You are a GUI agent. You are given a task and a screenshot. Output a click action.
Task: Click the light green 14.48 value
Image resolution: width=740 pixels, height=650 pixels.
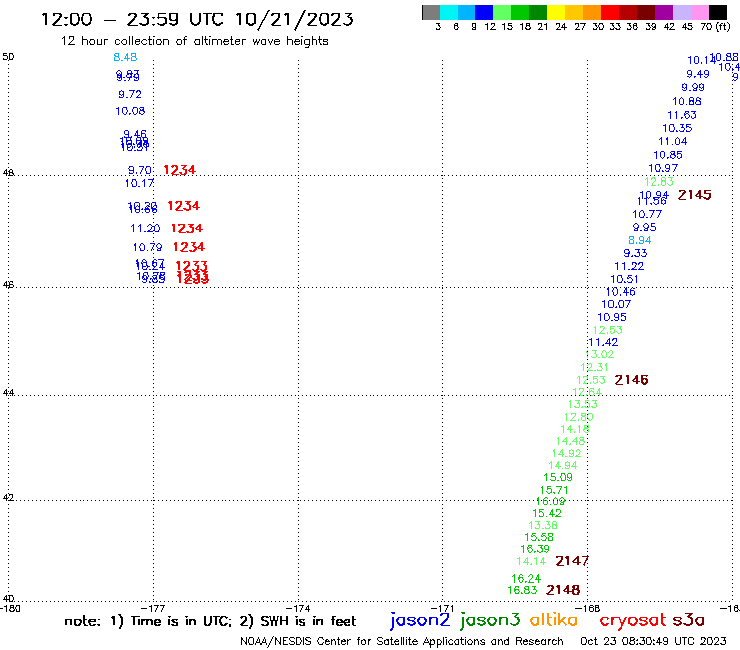click(x=571, y=441)
